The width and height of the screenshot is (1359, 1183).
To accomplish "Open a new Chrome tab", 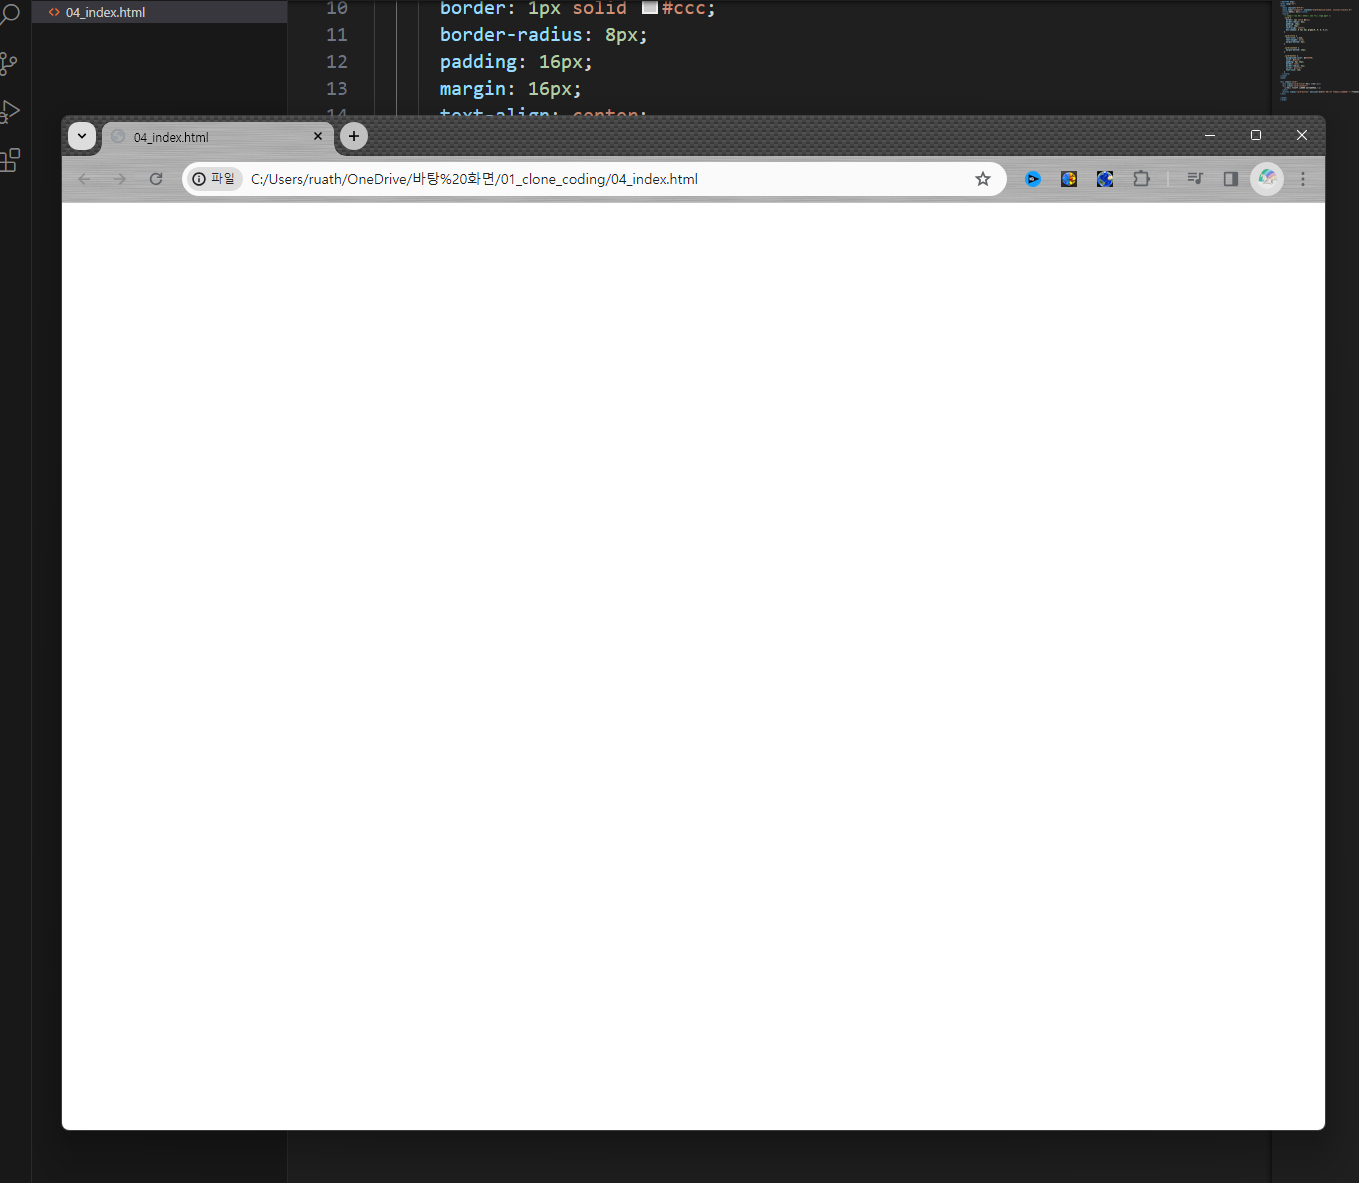I will [x=354, y=136].
